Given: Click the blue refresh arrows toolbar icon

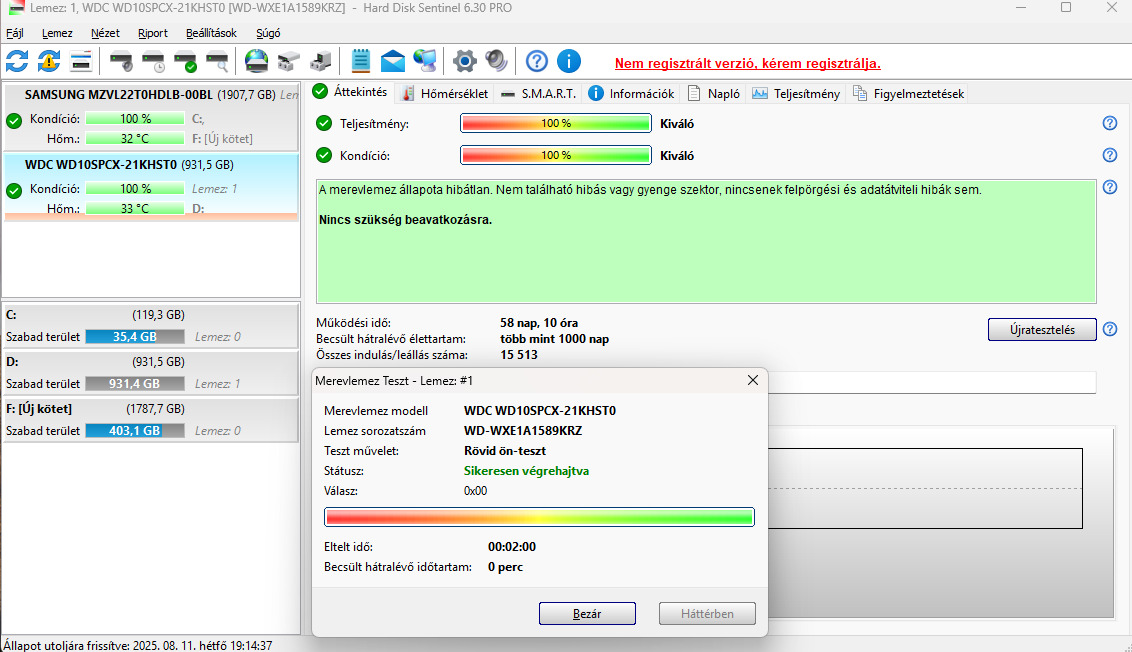Looking at the screenshot, I should click(17, 61).
